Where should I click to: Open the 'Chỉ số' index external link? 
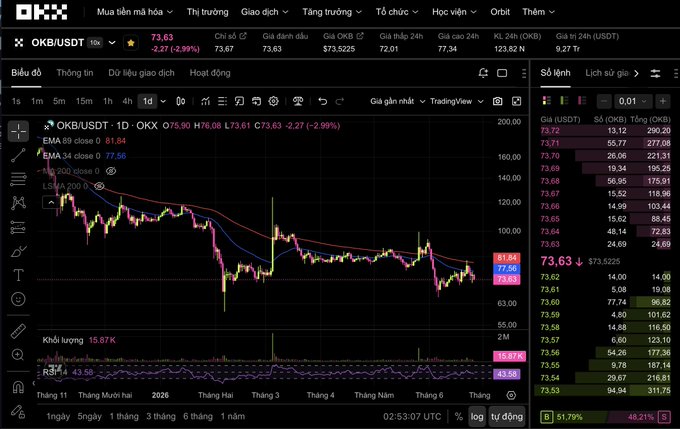point(243,36)
